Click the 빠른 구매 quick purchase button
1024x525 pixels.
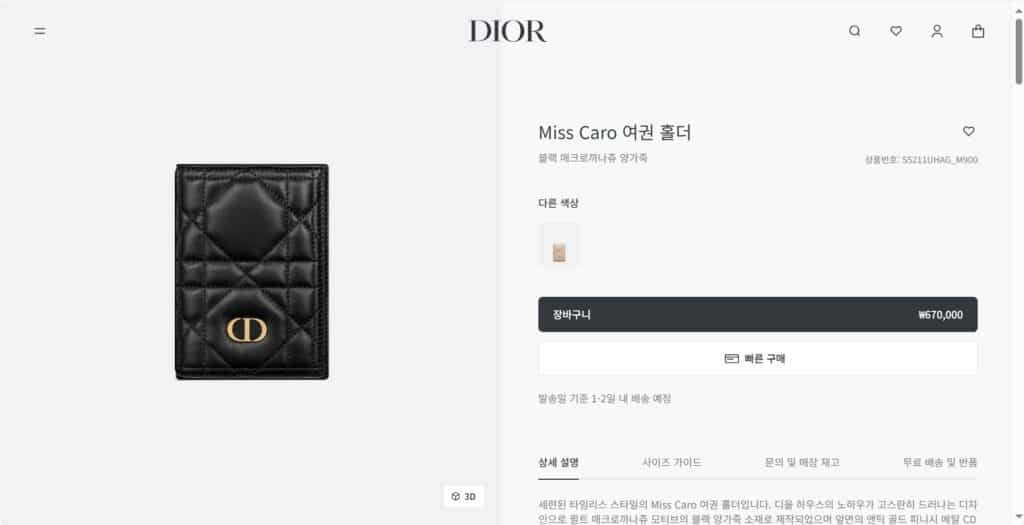tap(758, 358)
